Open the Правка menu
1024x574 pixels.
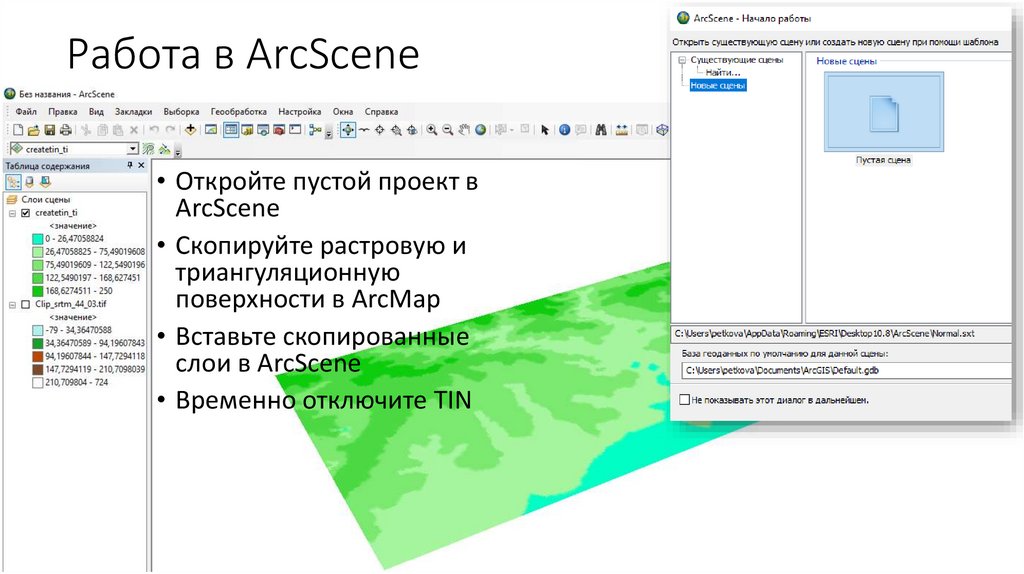(63, 112)
